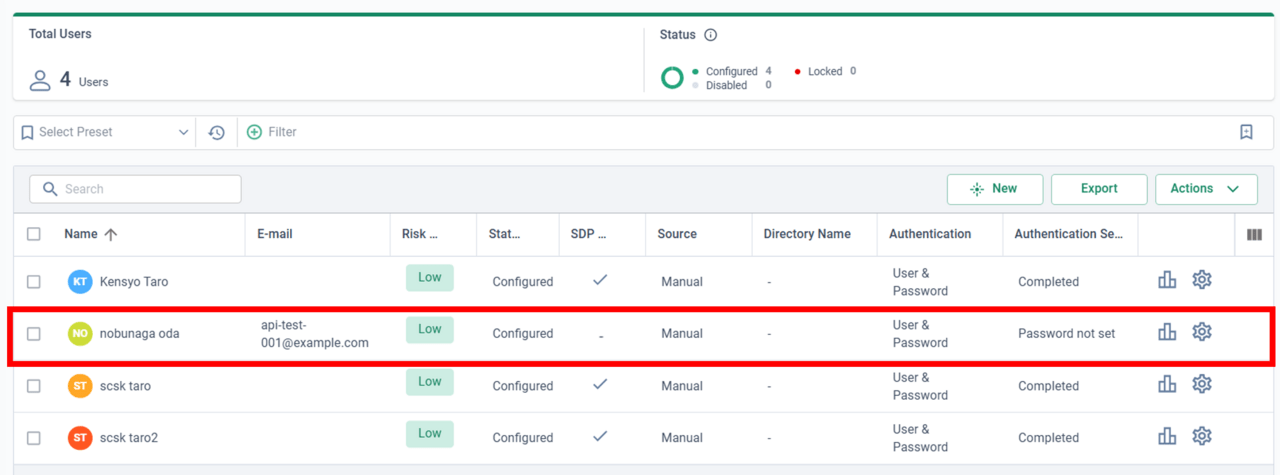This screenshot has width=1280, height=475.
Task: Click the Status info icon
Action: pyautogui.click(x=711, y=35)
